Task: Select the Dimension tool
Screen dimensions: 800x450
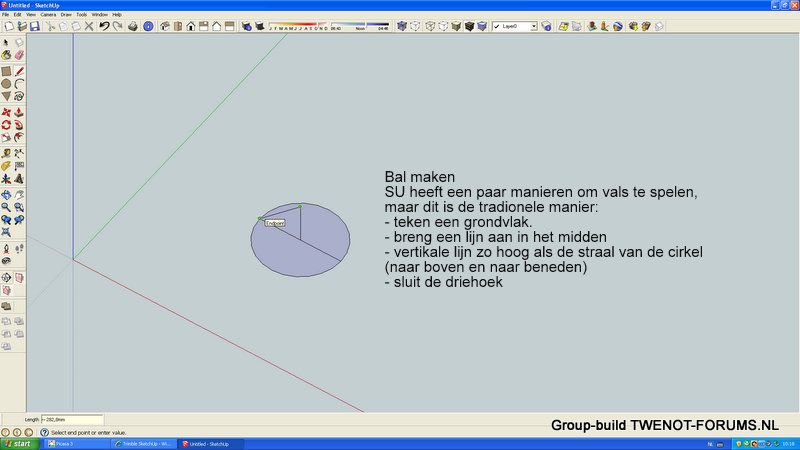Action: tap(19, 154)
